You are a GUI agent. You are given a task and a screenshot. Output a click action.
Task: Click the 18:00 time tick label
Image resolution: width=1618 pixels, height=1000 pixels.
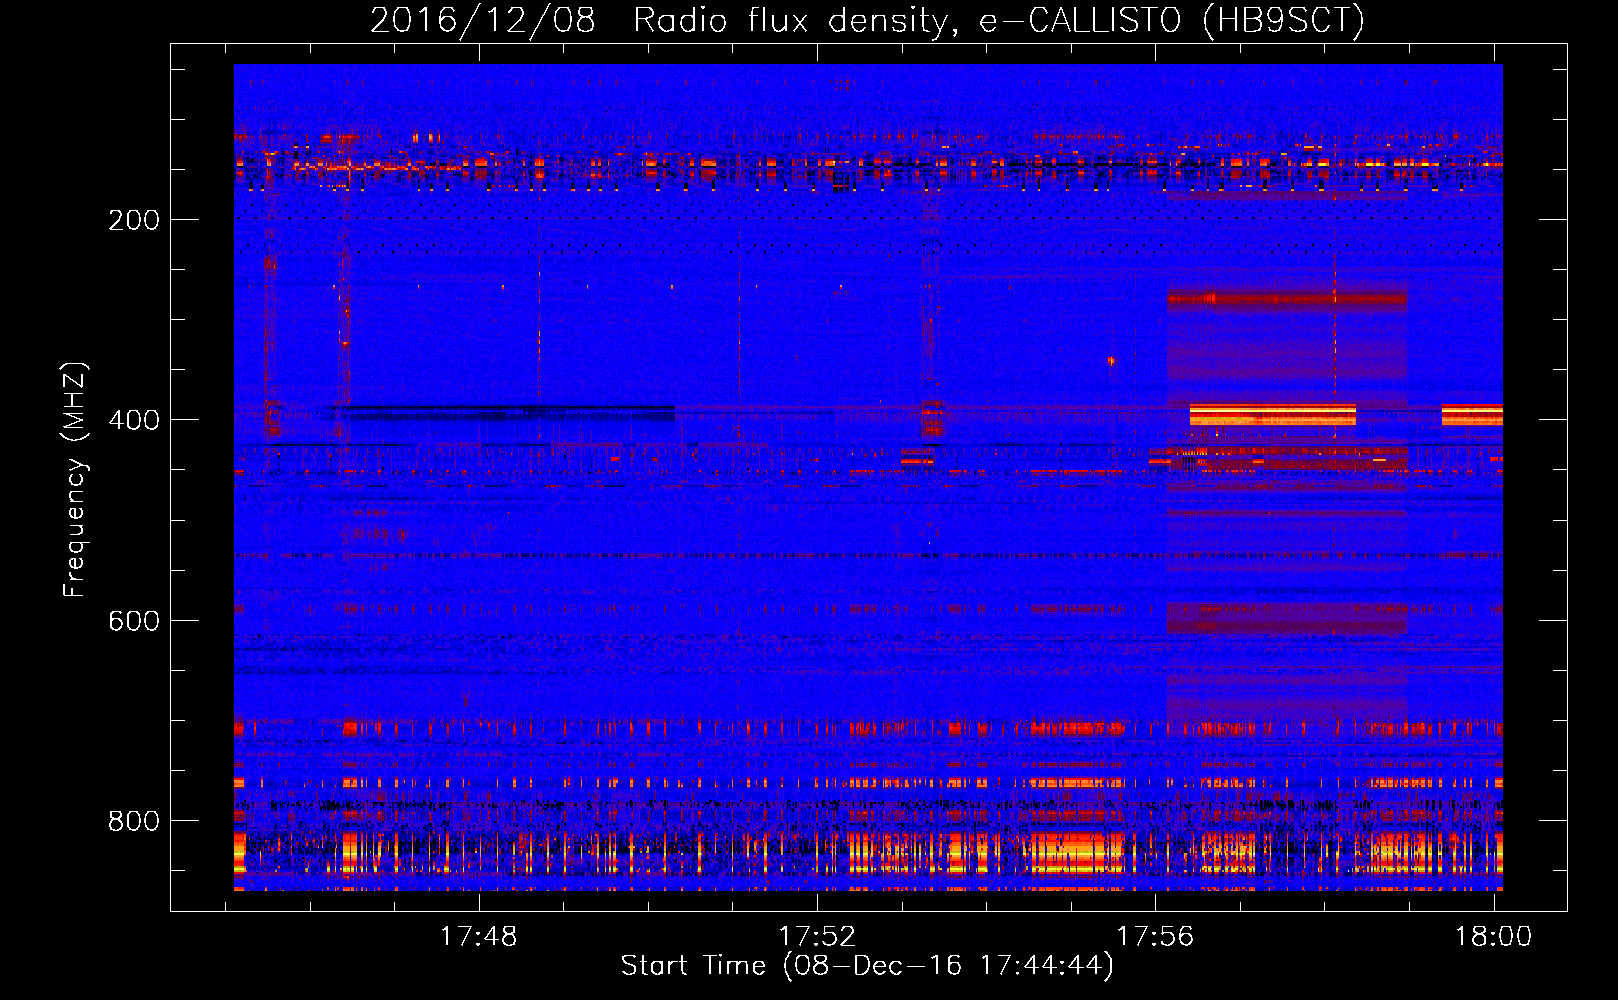tap(1493, 937)
